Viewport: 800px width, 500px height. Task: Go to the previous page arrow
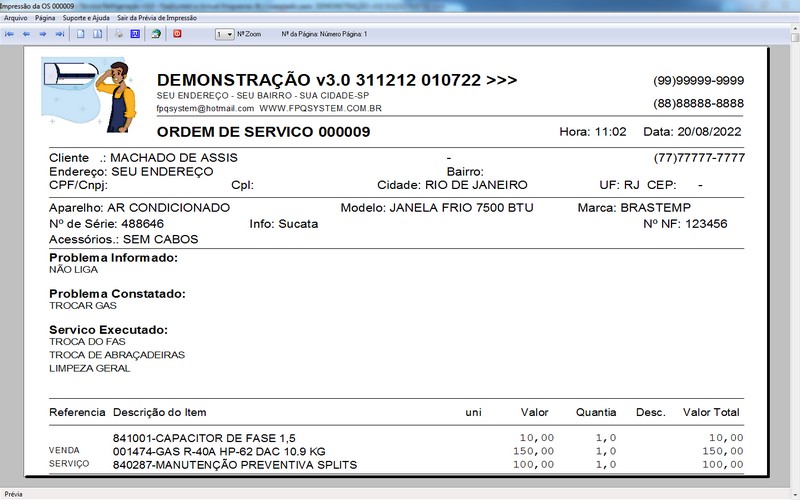pos(26,34)
